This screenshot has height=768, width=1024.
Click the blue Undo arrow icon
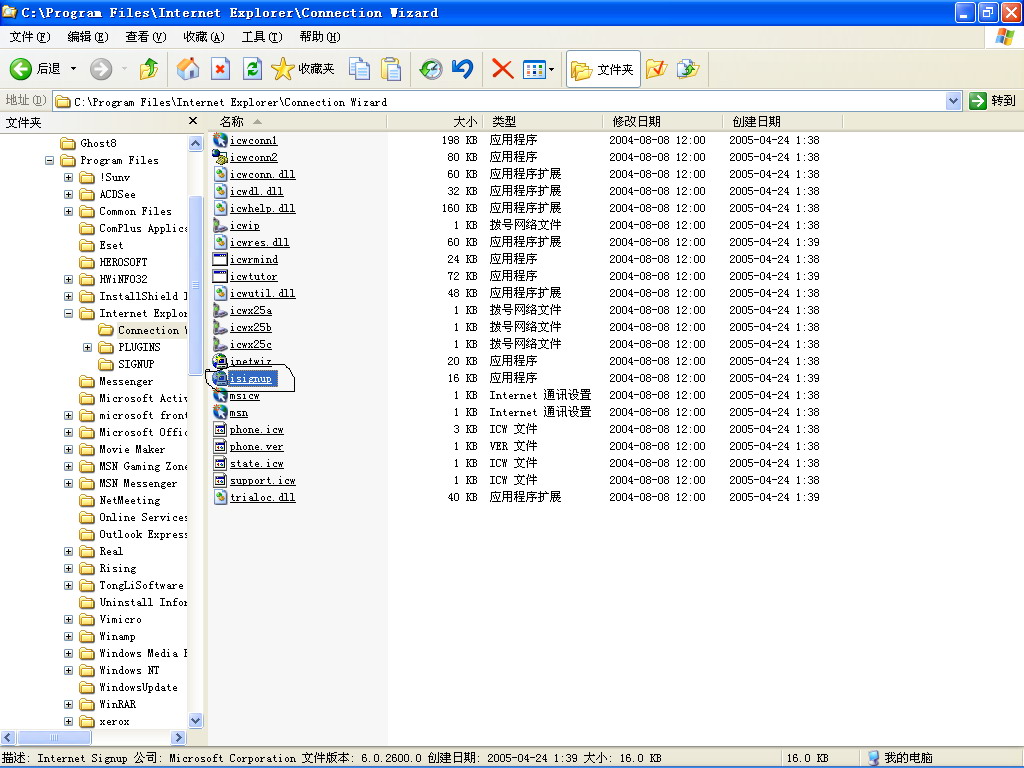(462, 69)
